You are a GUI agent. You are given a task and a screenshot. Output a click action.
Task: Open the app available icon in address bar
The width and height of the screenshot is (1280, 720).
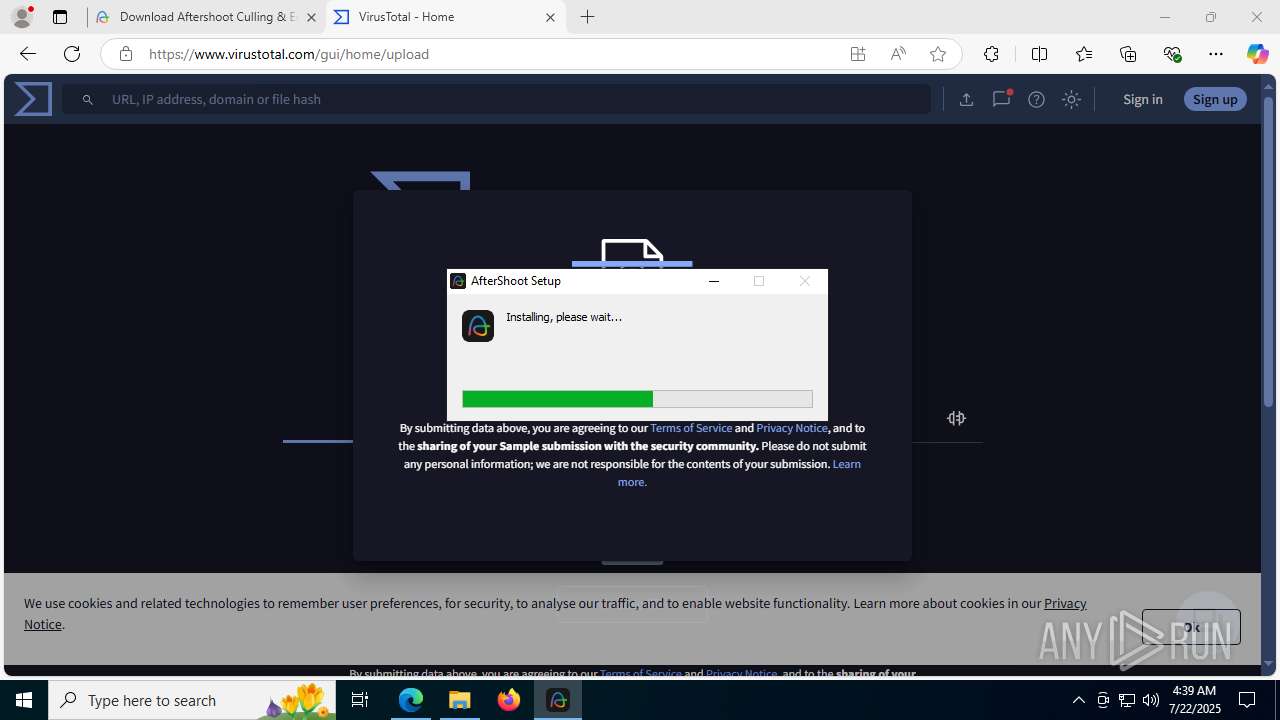pyautogui.click(x=858, y=54)
